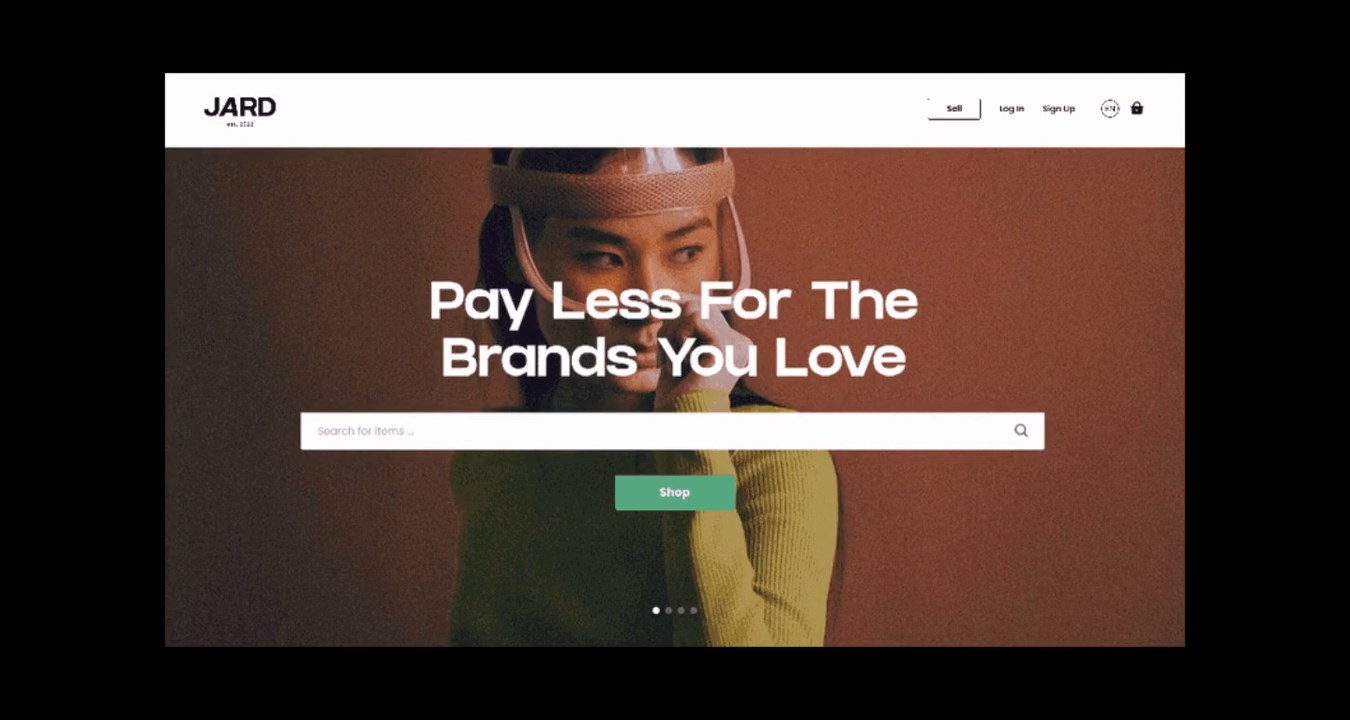The width and height of the screenshot is (1350, 720).
Task: Click the magnifying glass search icon
Action: point(1021,431)
